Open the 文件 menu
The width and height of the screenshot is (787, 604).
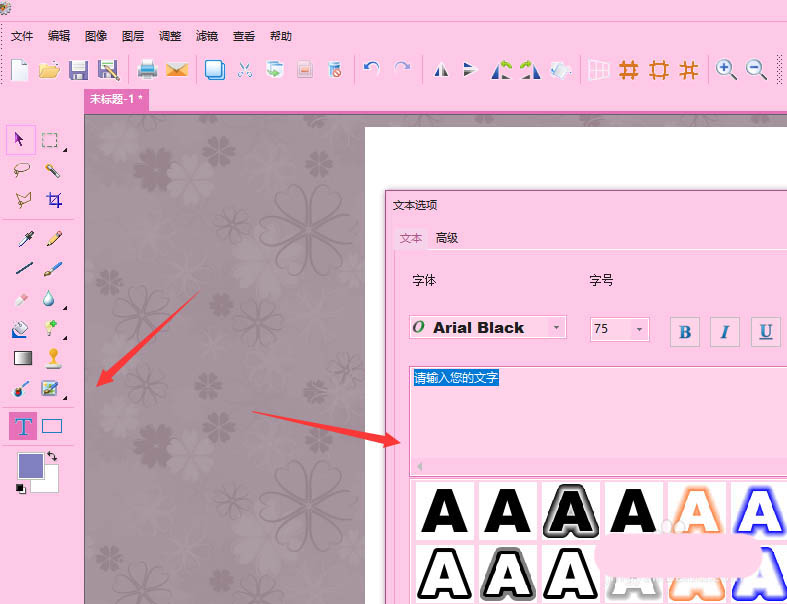22,36
